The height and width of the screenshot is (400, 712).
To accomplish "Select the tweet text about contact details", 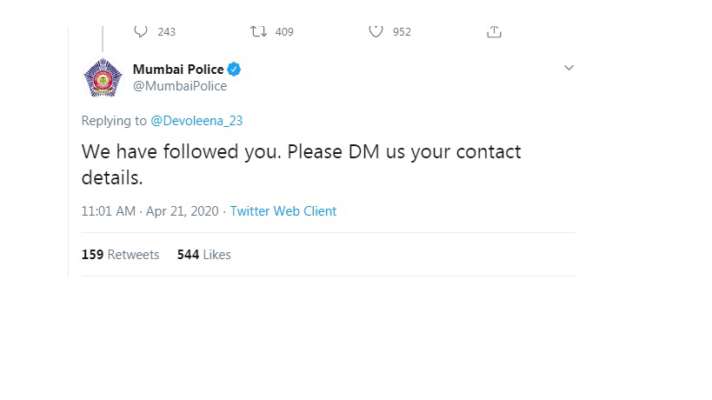I will click(x=301, y=164).
